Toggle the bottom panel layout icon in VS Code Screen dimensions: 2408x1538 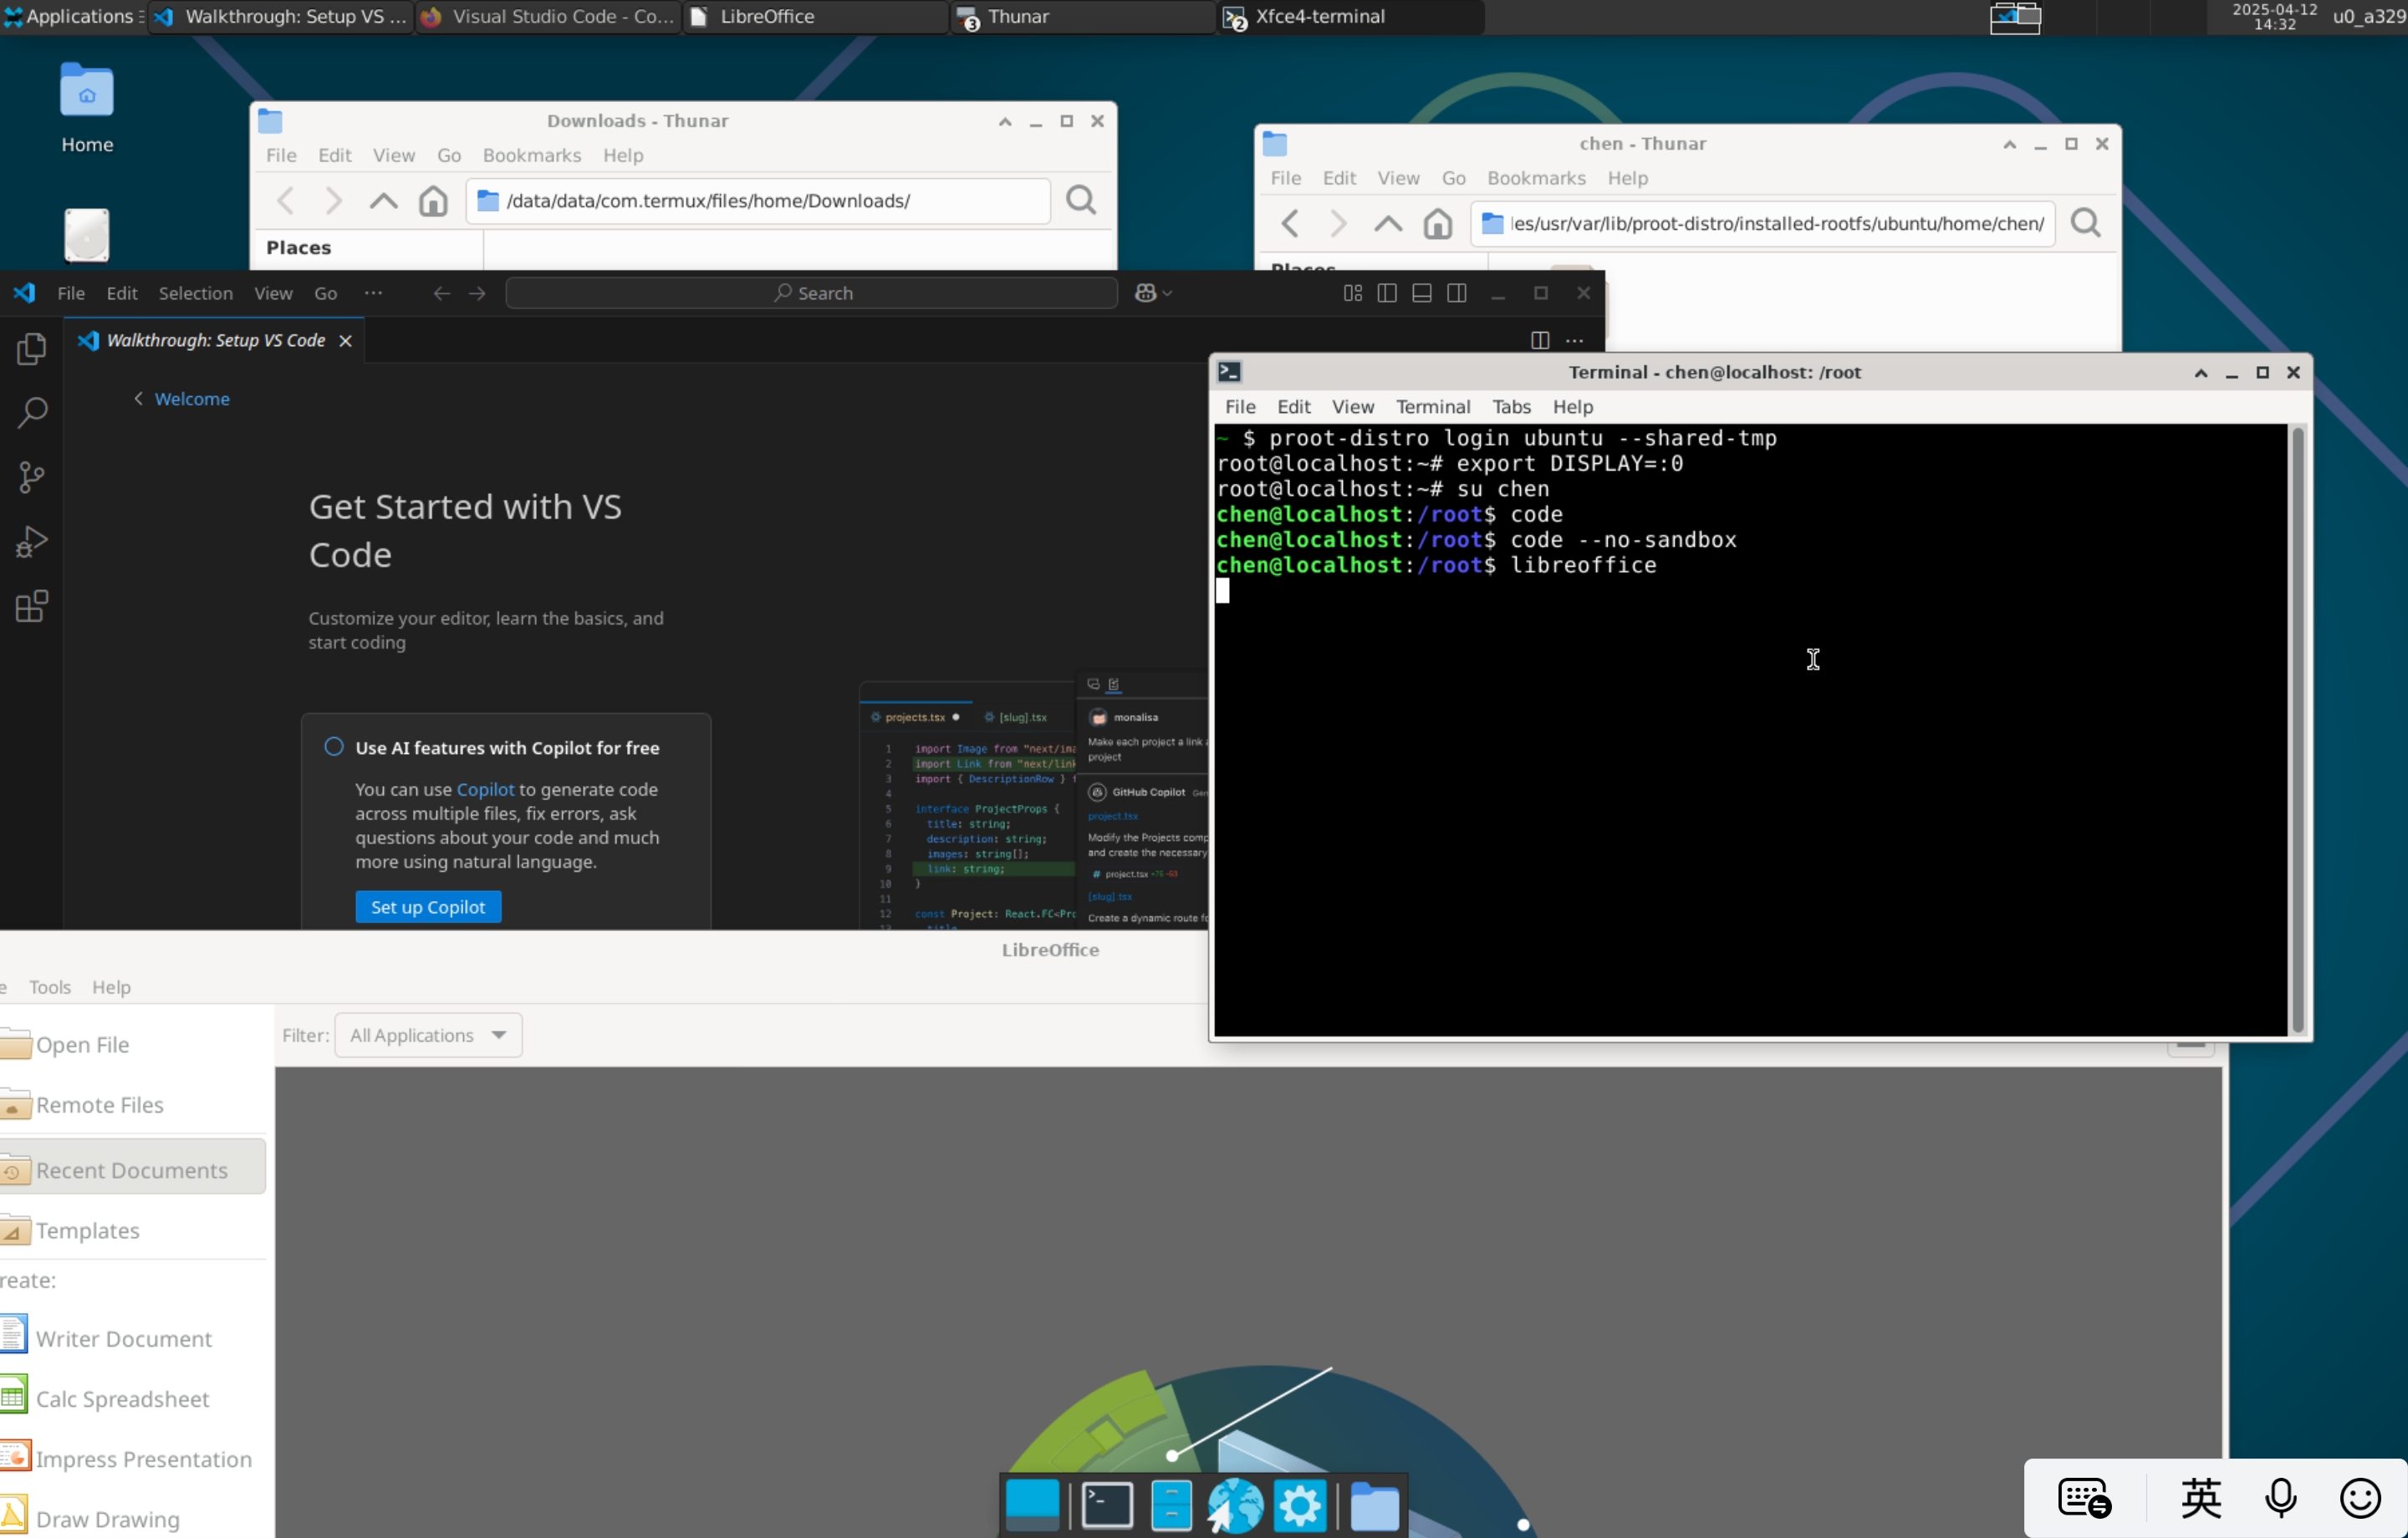tap(1421, 293)
